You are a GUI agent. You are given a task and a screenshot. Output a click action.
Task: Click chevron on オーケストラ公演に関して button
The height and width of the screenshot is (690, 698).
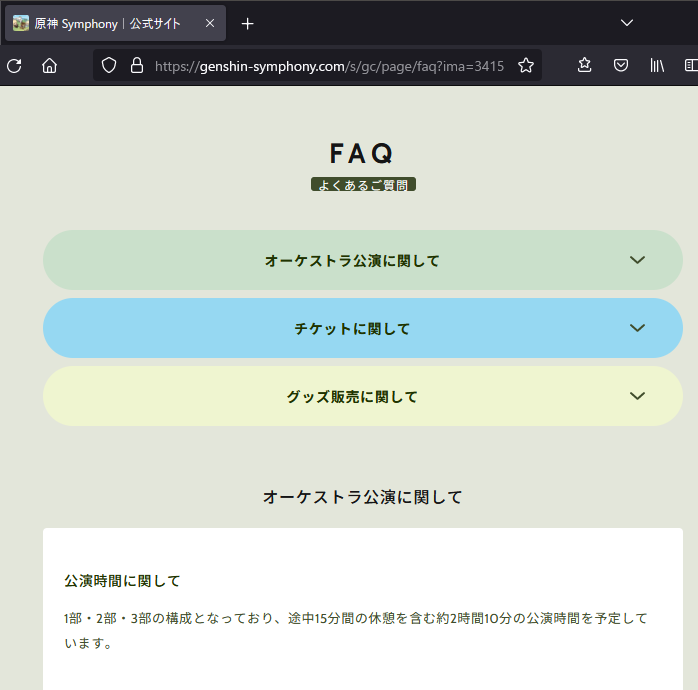(637, 260)
